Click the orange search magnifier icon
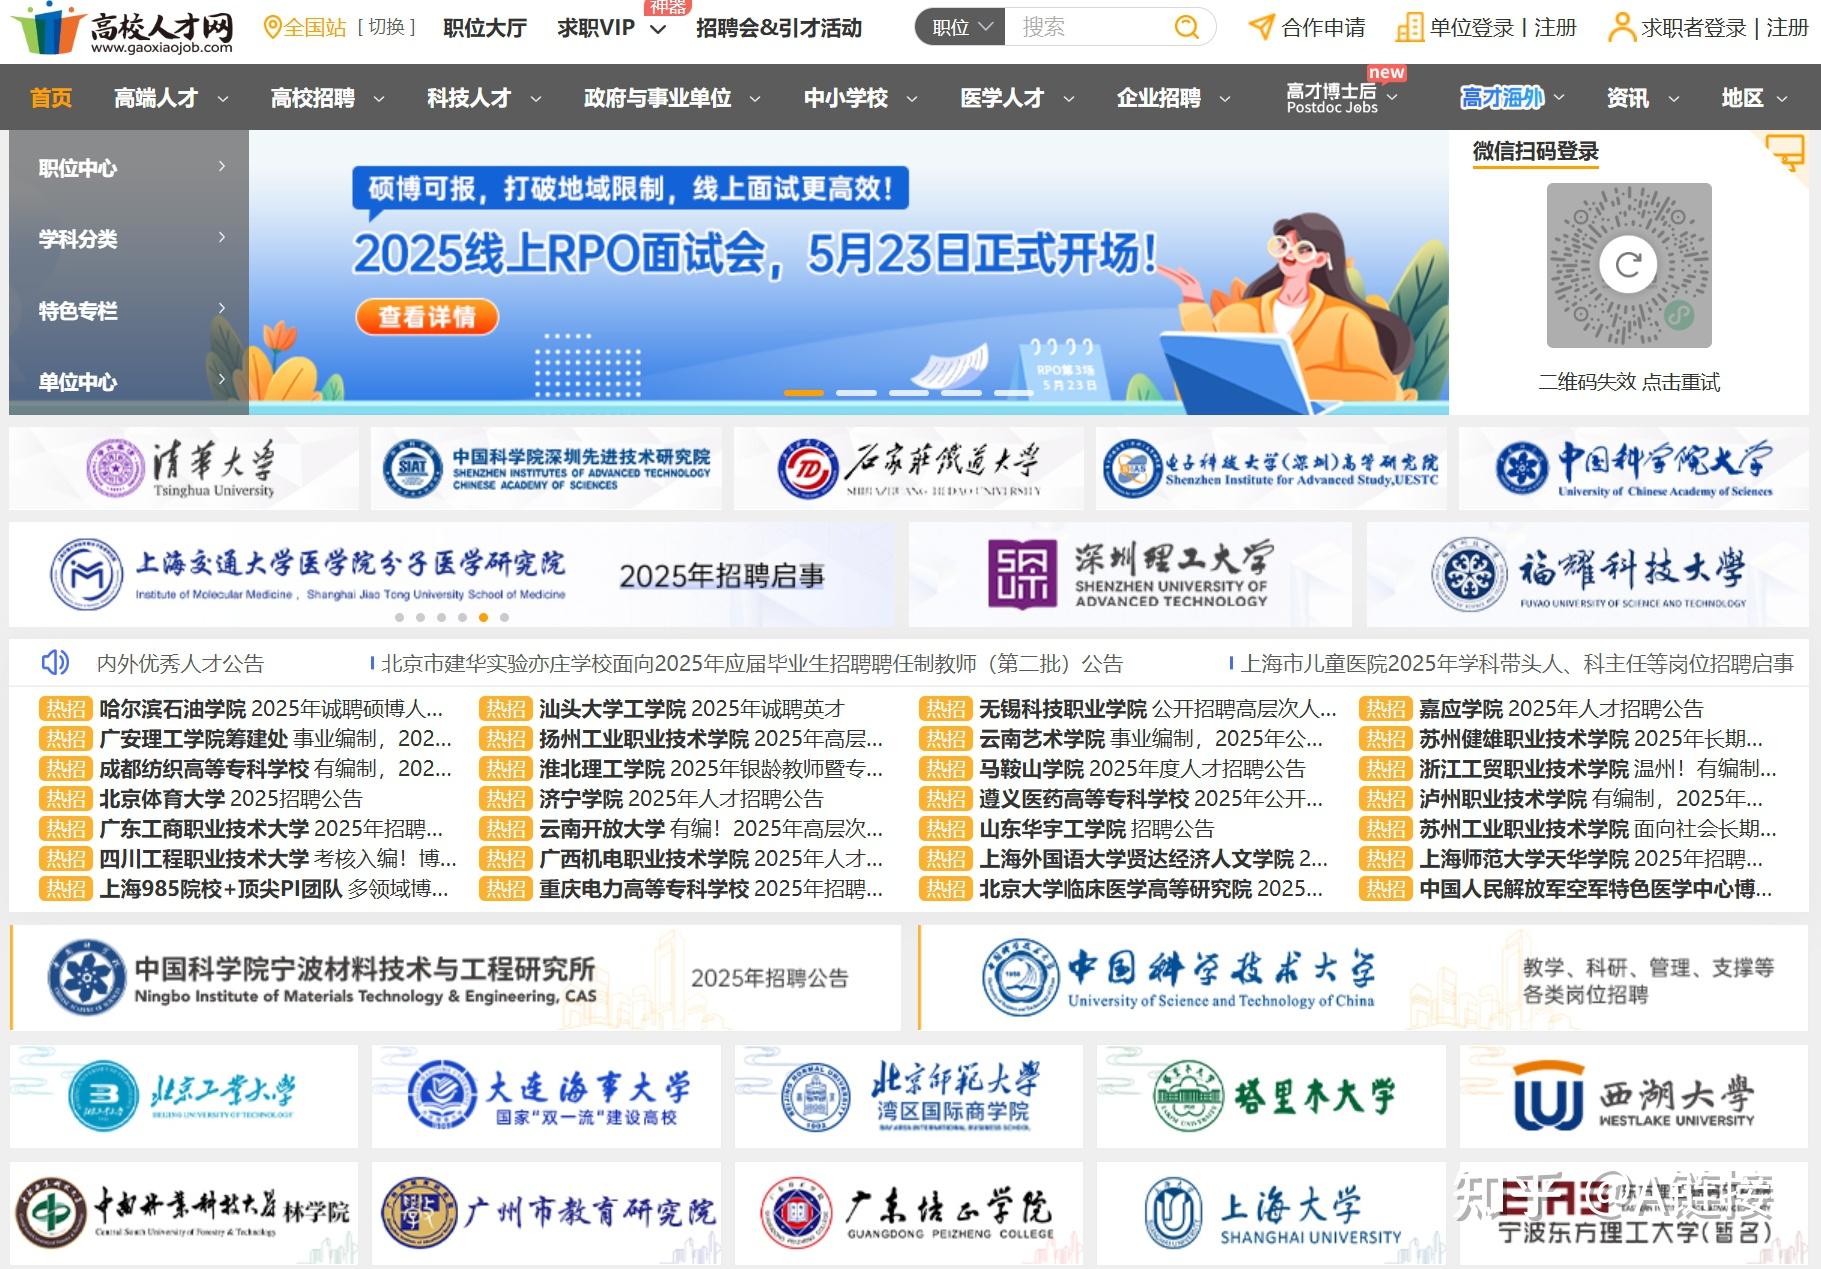Screen dimensions: 1821x1269 (1186, 27)
